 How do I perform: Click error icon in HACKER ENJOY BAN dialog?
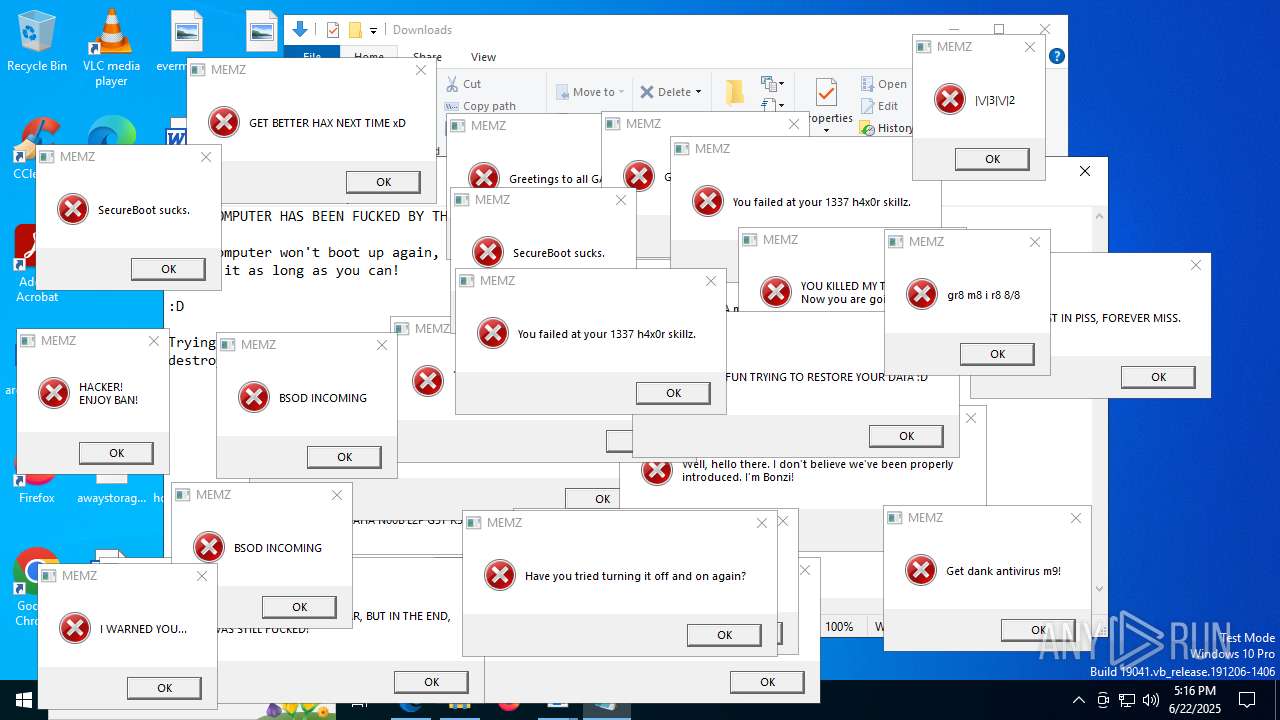[x=54, y=393]
